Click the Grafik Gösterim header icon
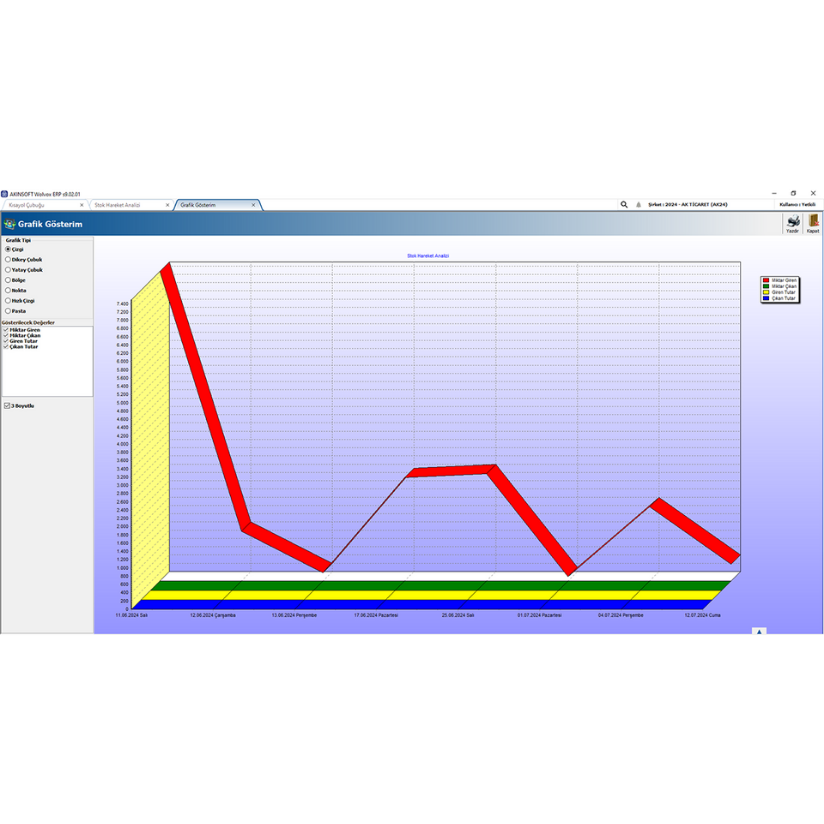Viewport: 824px width, 824px height. pos(10,224)
